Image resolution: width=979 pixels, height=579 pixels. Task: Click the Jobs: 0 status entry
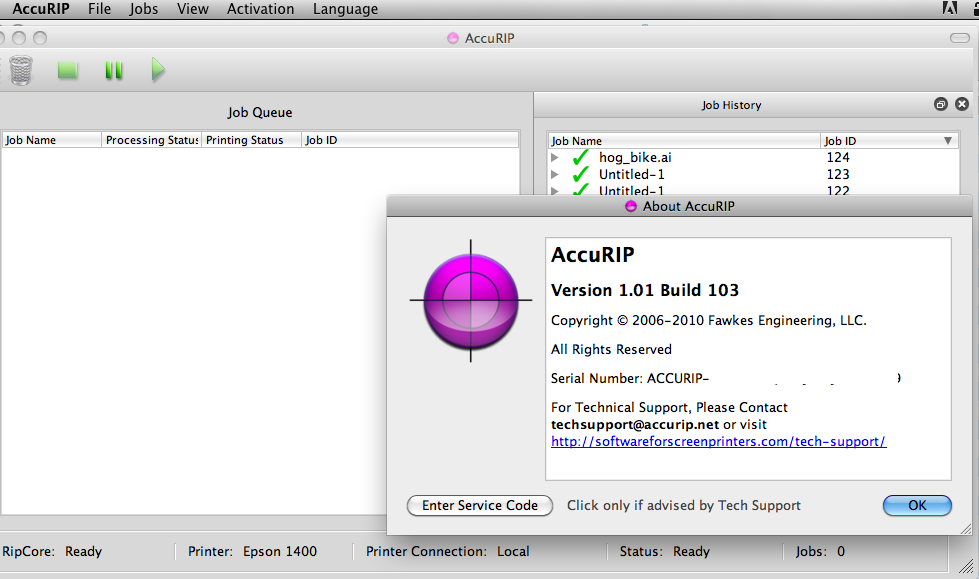click(x=820, y=552)
